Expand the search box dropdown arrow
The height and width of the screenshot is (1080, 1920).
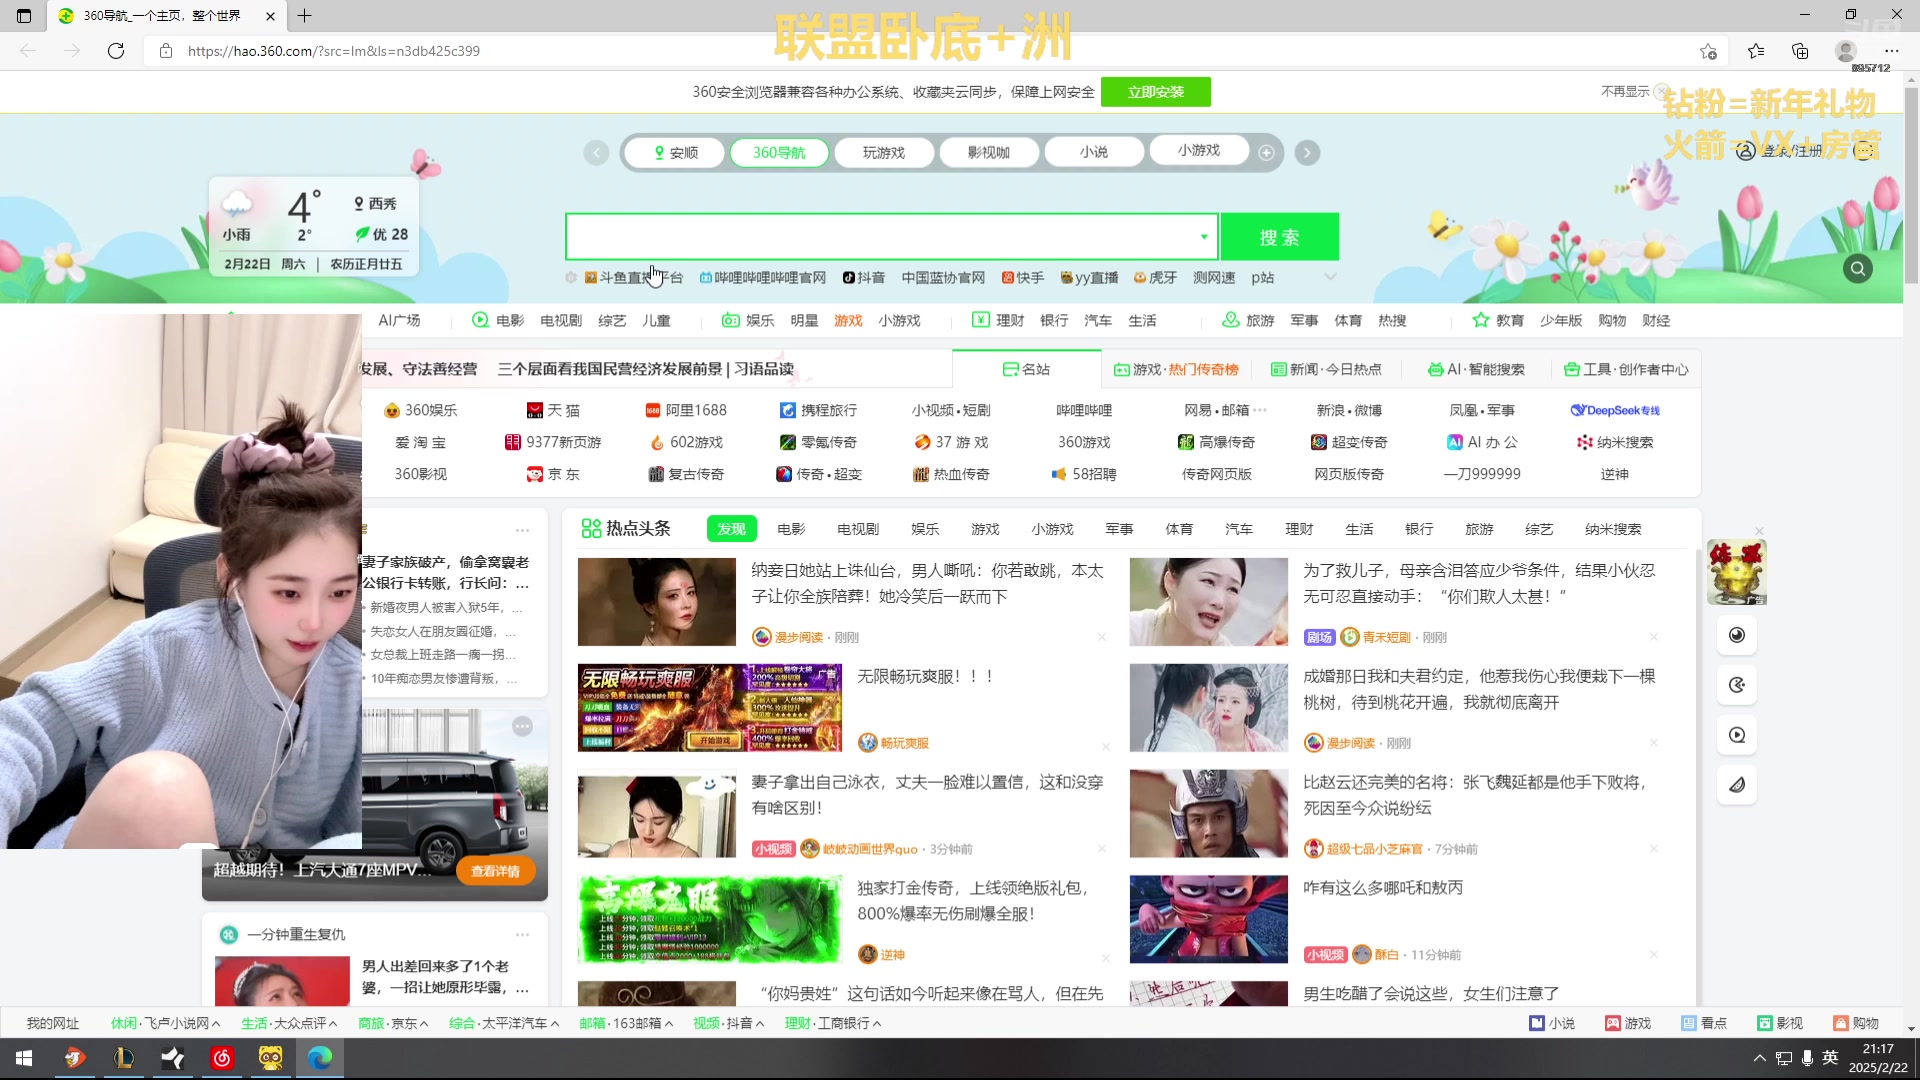click(x=1204, y=238)
